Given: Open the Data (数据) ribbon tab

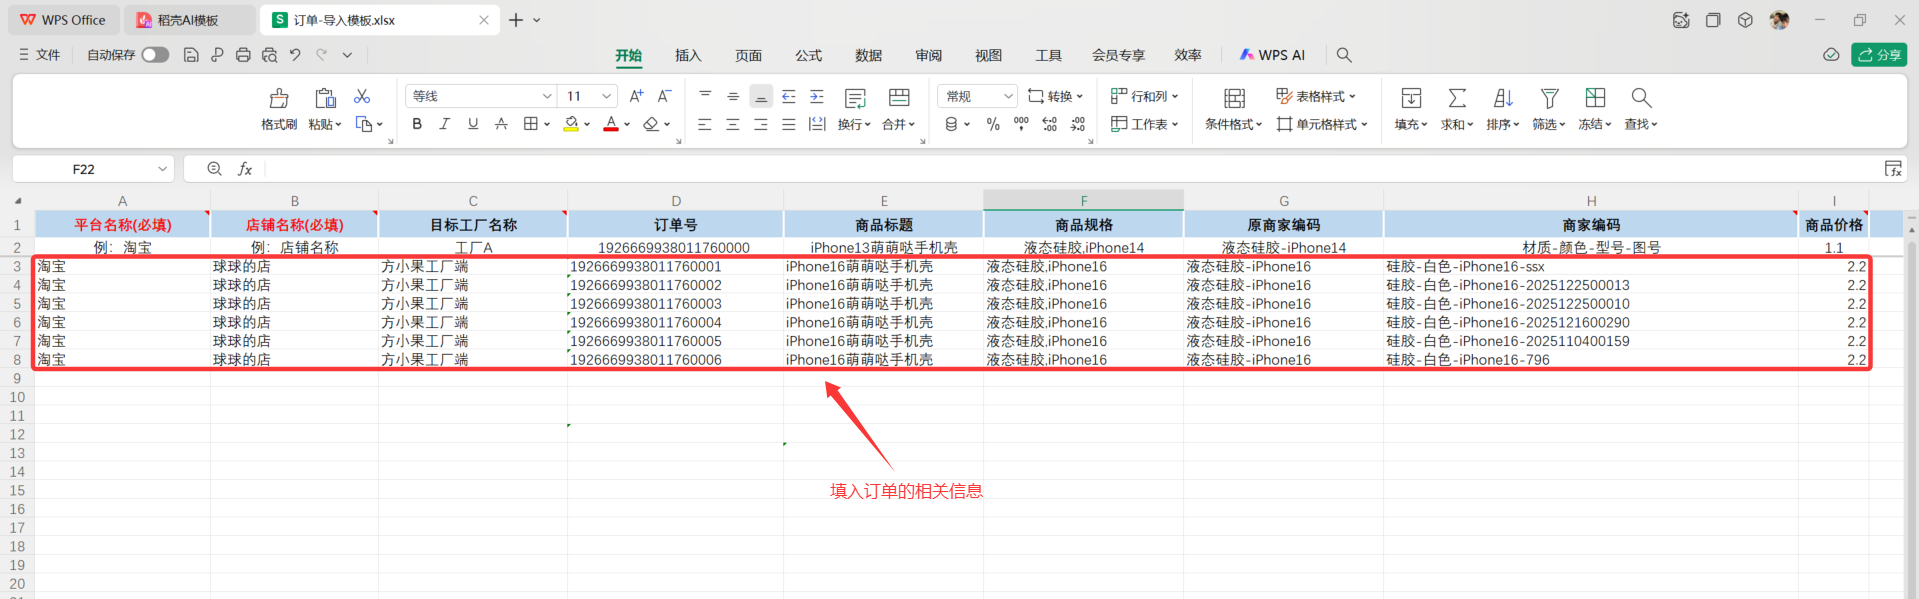Looking at the screenshot, I should tap(868, 55).
